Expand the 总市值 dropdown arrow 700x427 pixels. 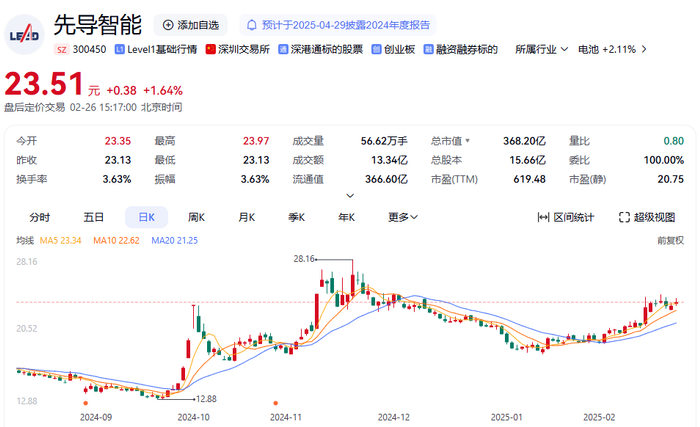467,141
